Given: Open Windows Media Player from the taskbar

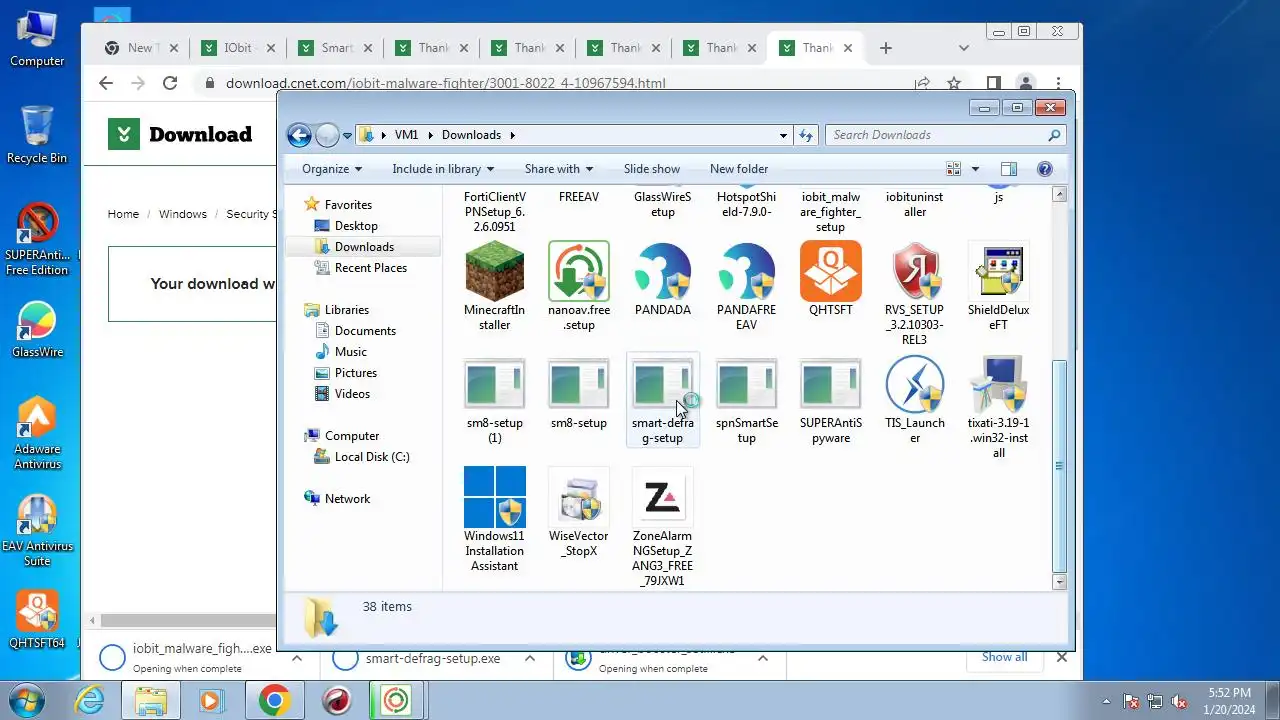Looking at the screenshot, I should [x=210, y=700].
